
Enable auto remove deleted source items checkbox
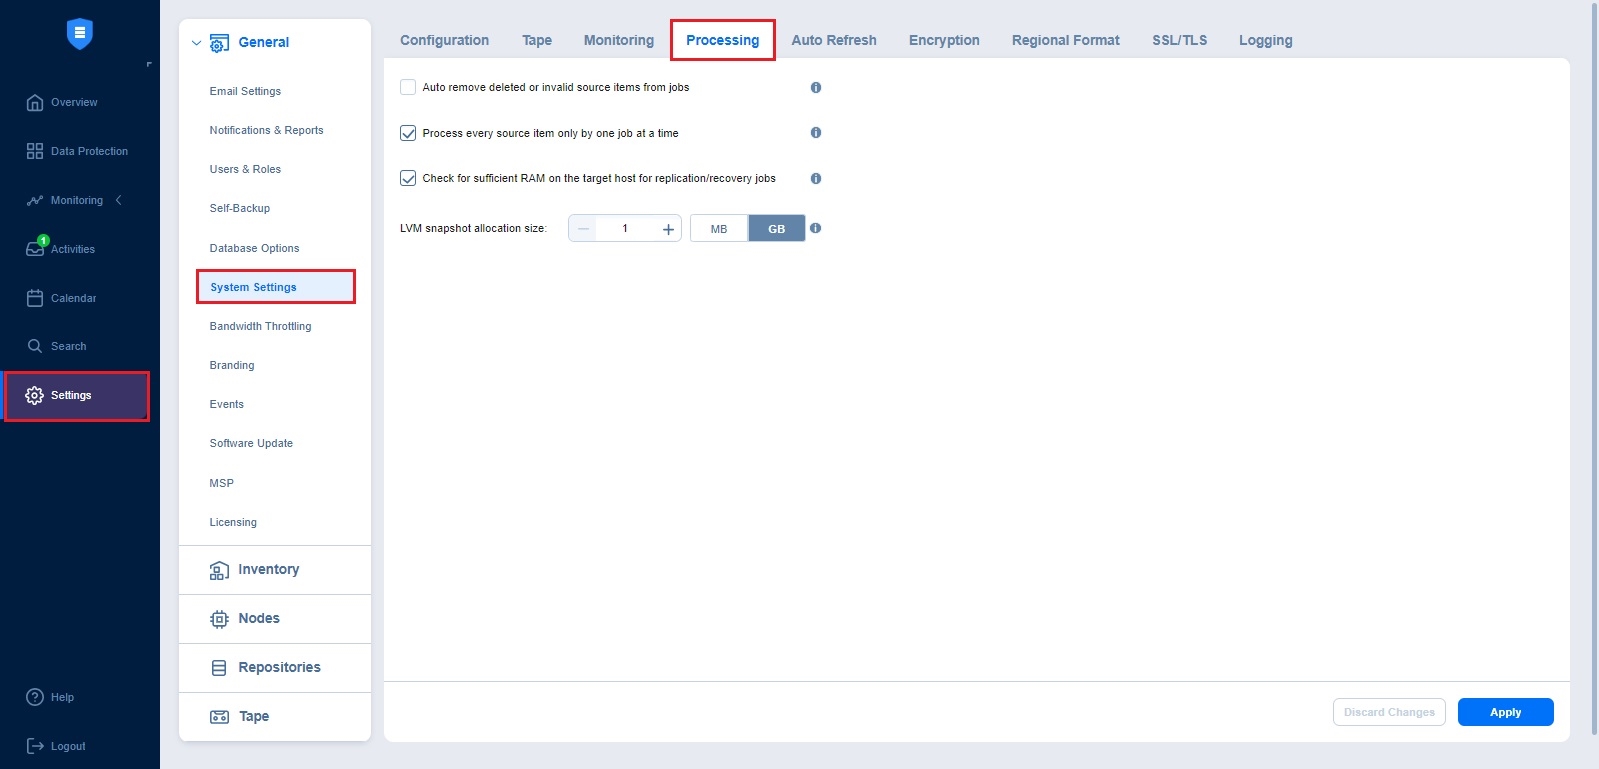408,87
